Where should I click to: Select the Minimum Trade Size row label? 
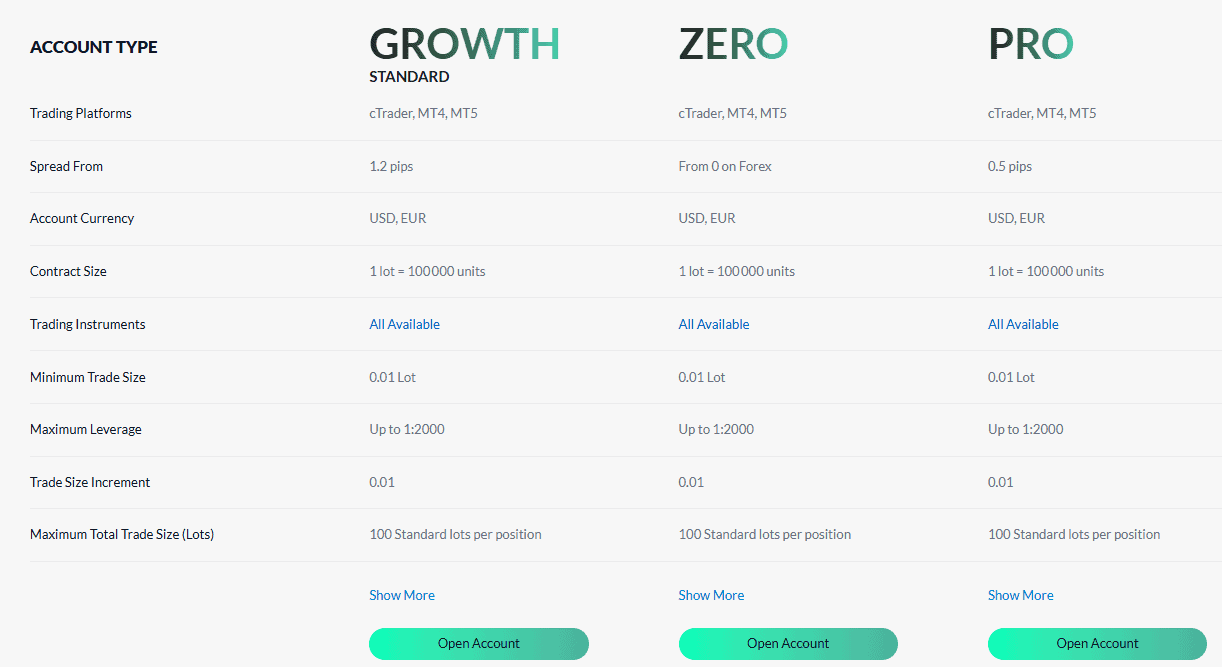tap(87, 377)
